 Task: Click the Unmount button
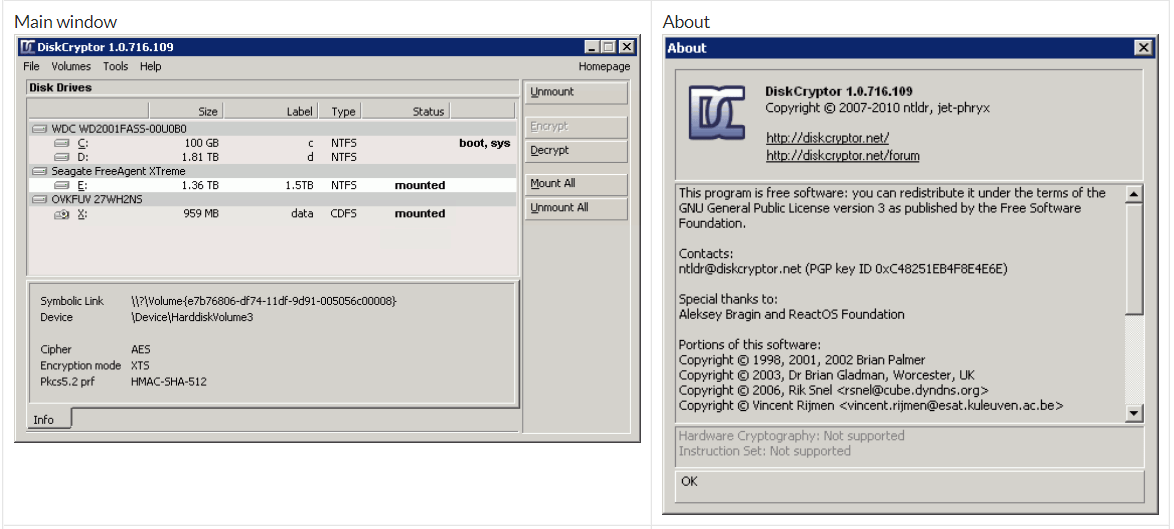pyautogui.click(x=576, y=93)
